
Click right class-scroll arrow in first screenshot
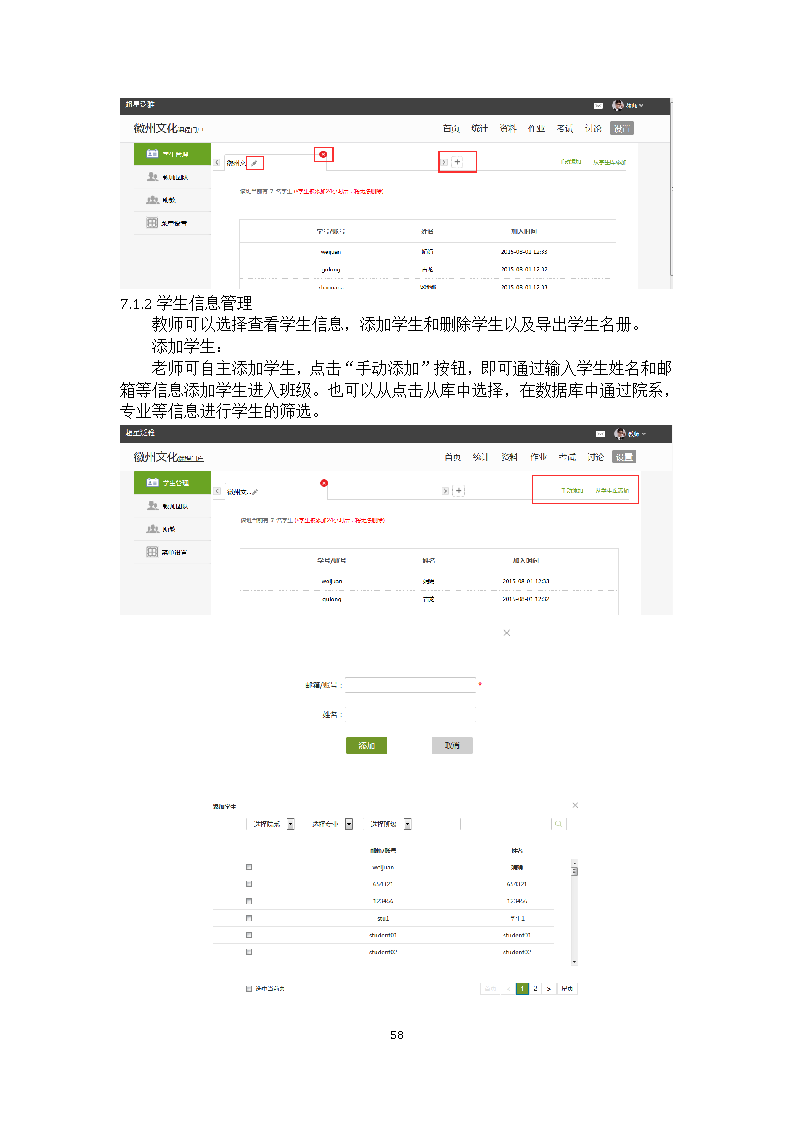pyautogui.click(x=444, y=162)
